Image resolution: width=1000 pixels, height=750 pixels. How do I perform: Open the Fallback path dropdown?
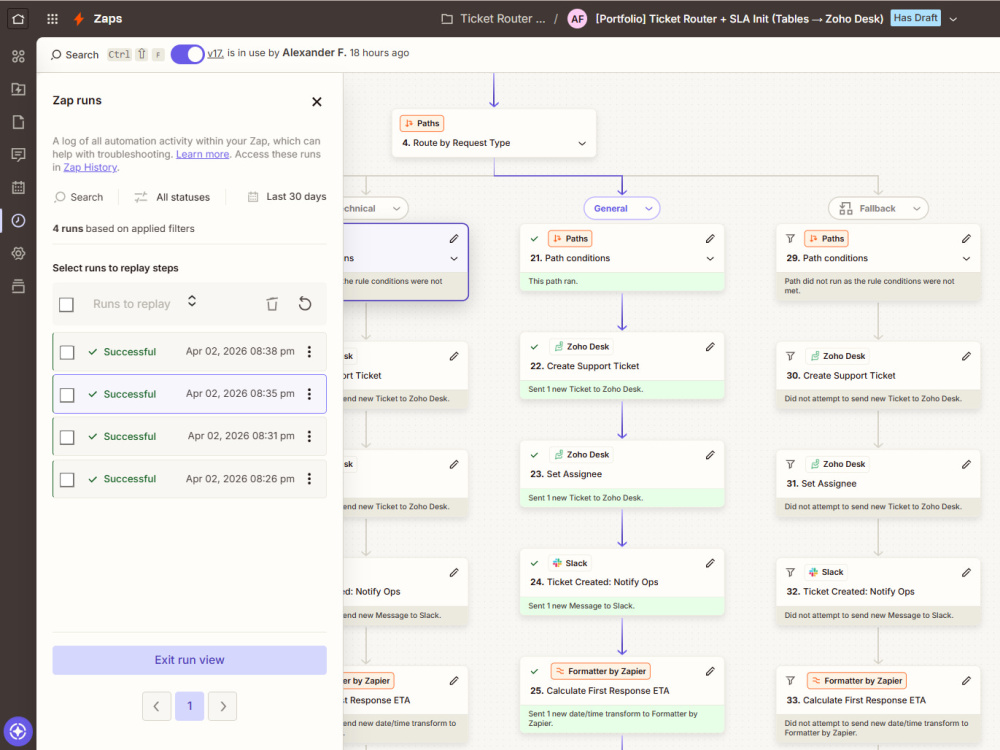[x=878, y=208]
